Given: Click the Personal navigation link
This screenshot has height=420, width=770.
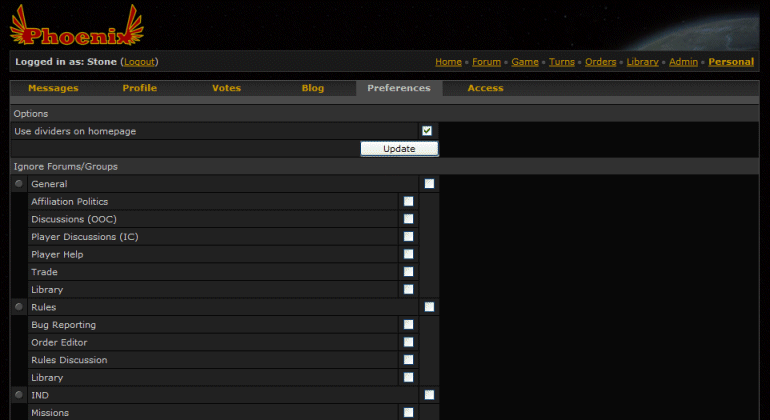Looking at the screenshot, I should pyautogui.click(x=731, y=62).
